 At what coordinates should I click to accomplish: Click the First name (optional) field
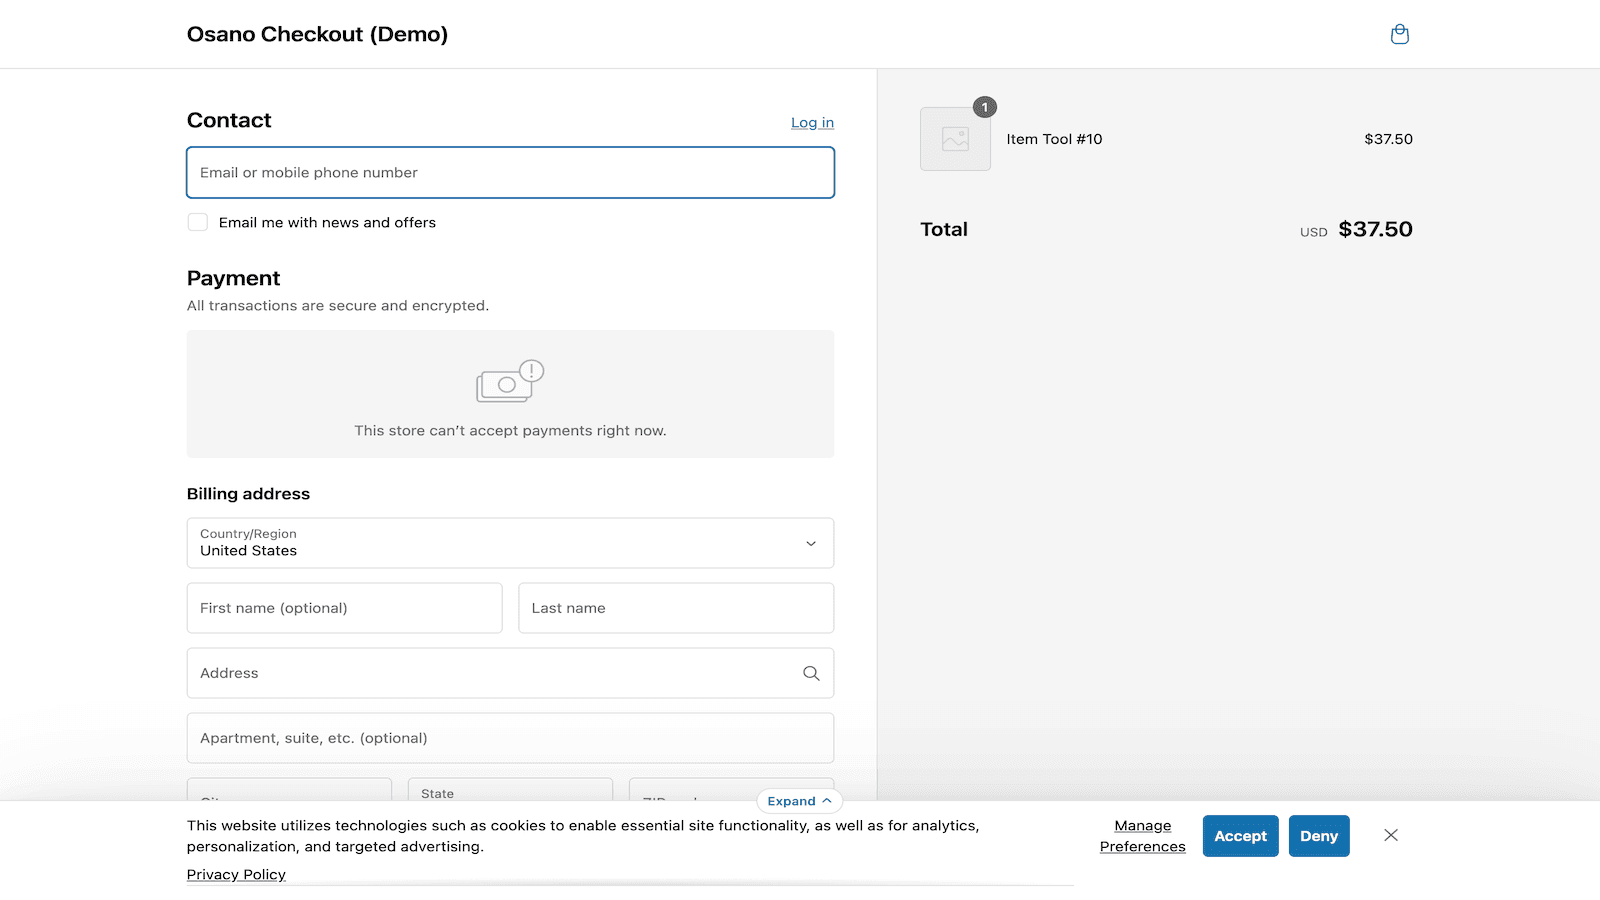[344, 608]
